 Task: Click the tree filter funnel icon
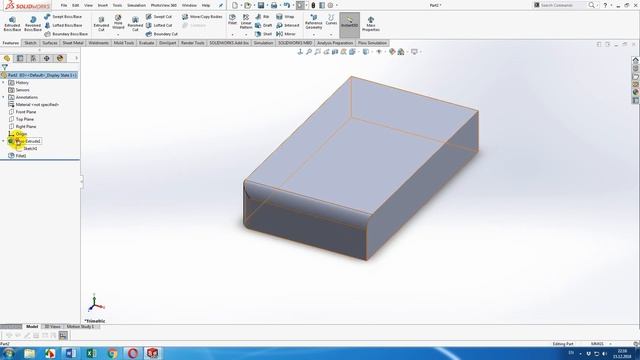point(4,67)
